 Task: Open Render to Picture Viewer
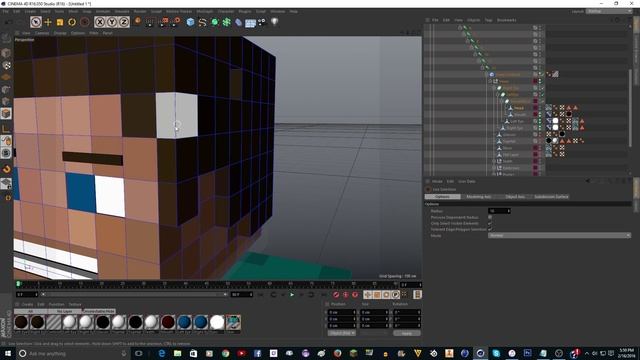tap(163, 22)
